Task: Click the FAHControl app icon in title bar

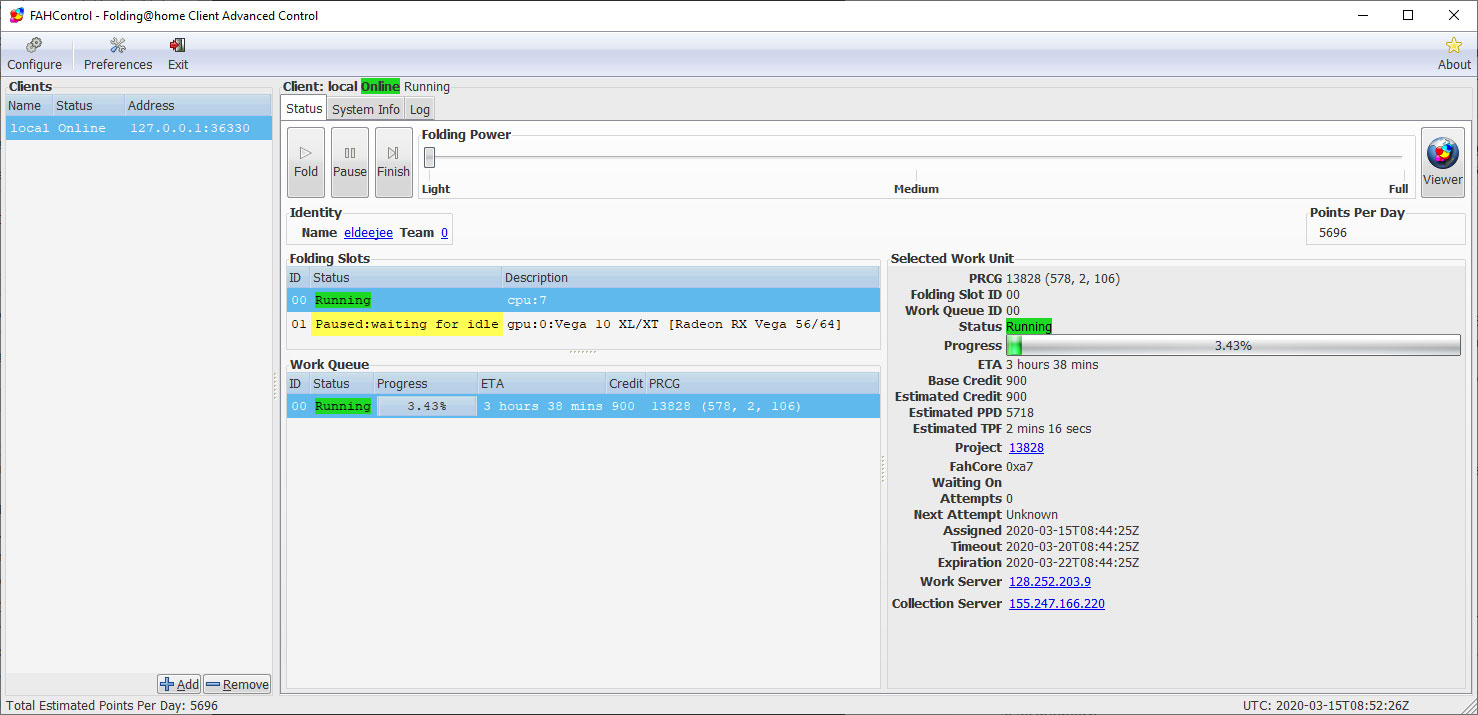Action: tap(16, 15)
